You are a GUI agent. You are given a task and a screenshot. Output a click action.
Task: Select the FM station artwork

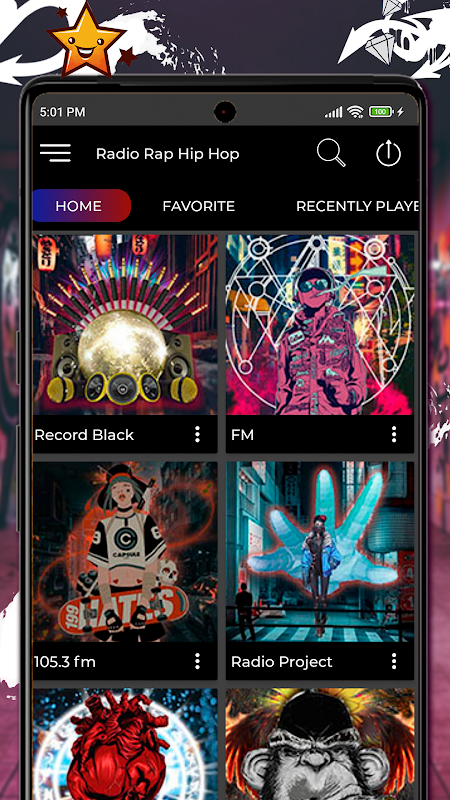point(320,325)
